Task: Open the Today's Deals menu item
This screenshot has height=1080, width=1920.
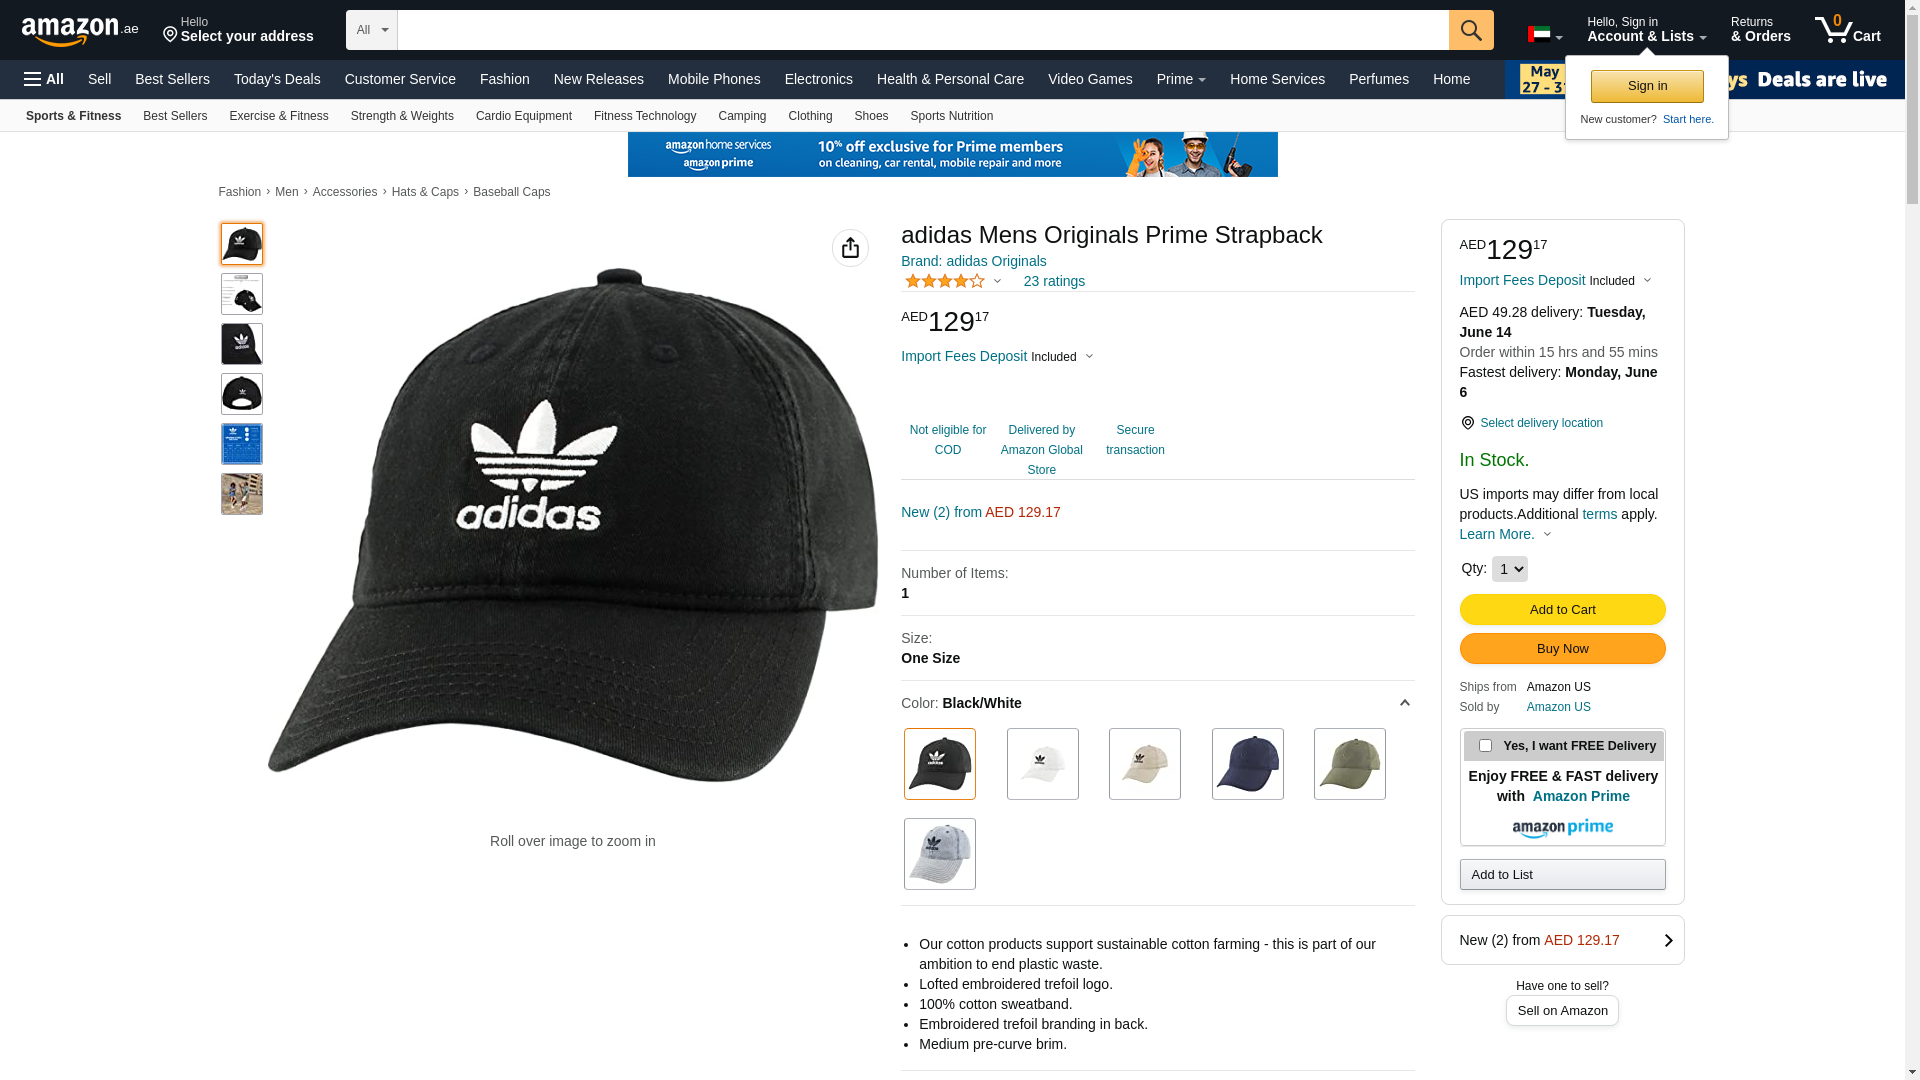Action: (x=277, y=79)
